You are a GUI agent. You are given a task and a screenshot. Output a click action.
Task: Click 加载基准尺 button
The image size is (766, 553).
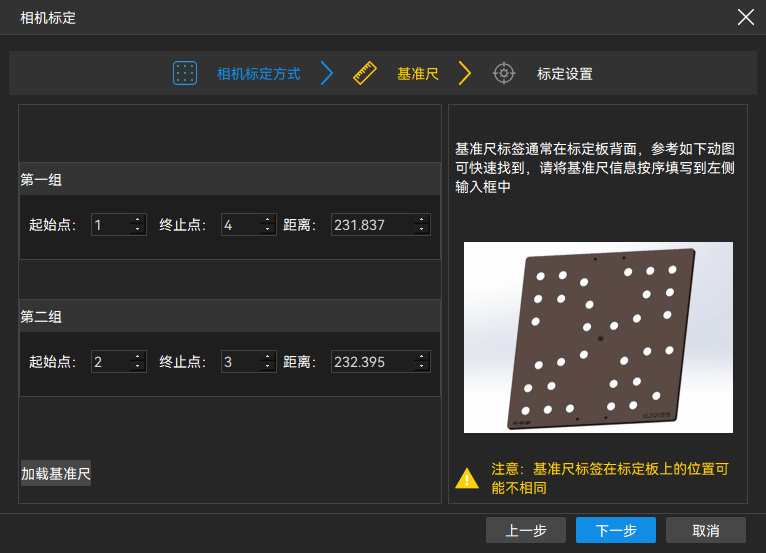click(x=56, y=474)
